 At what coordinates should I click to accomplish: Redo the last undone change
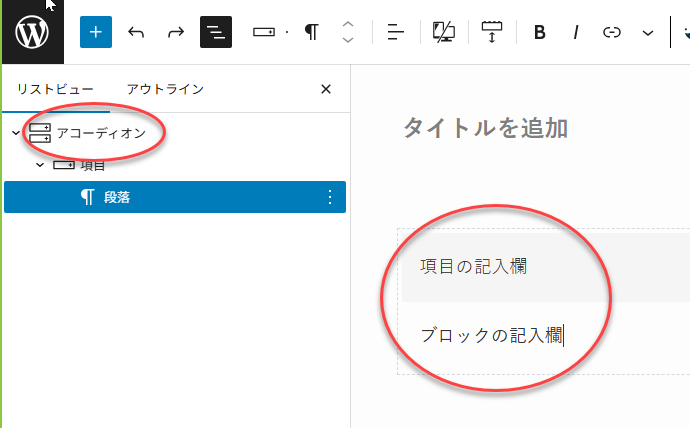pos(176,32)
